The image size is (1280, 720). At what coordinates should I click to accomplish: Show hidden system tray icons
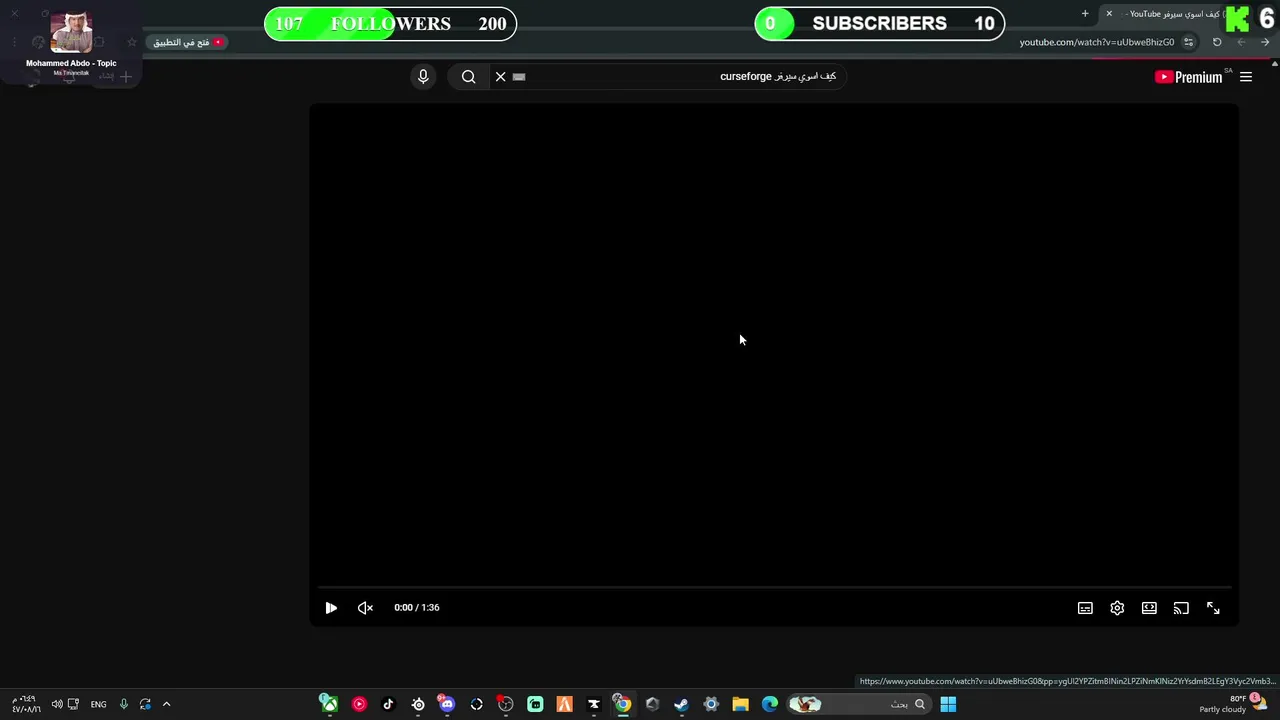pyautogui.click(x=166, y=704)
